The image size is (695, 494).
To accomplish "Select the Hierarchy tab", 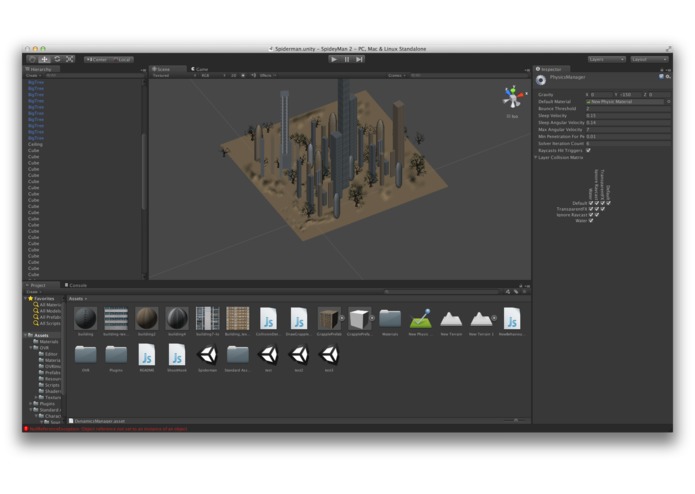I will [x=41, y=69].
